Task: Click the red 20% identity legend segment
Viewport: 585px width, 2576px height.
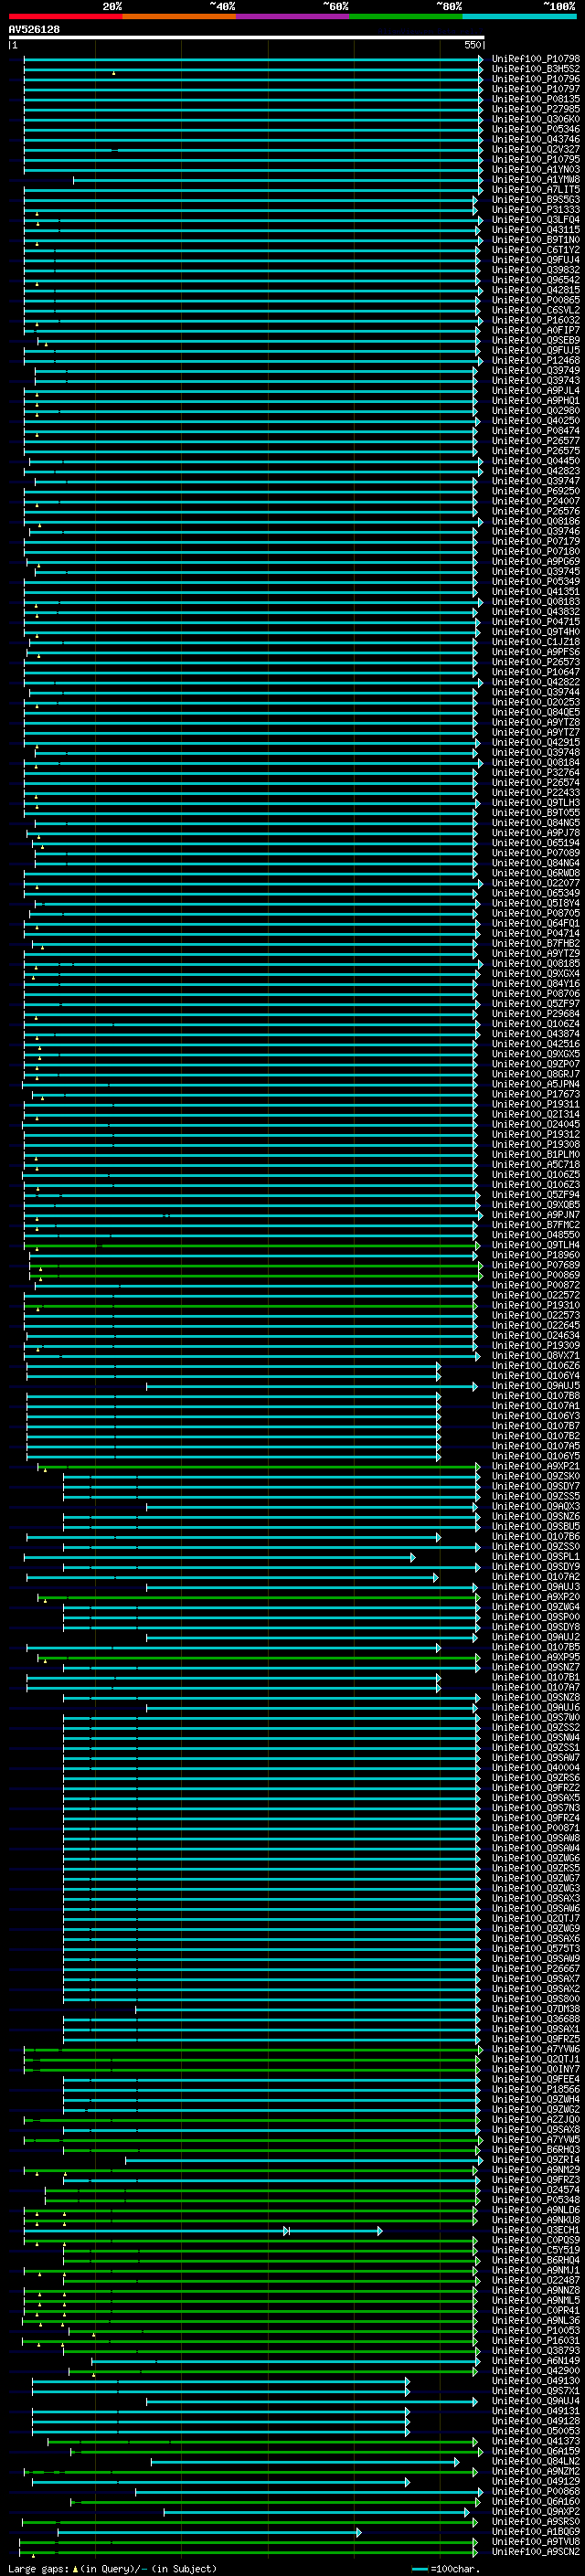Action: coord(66,17)
